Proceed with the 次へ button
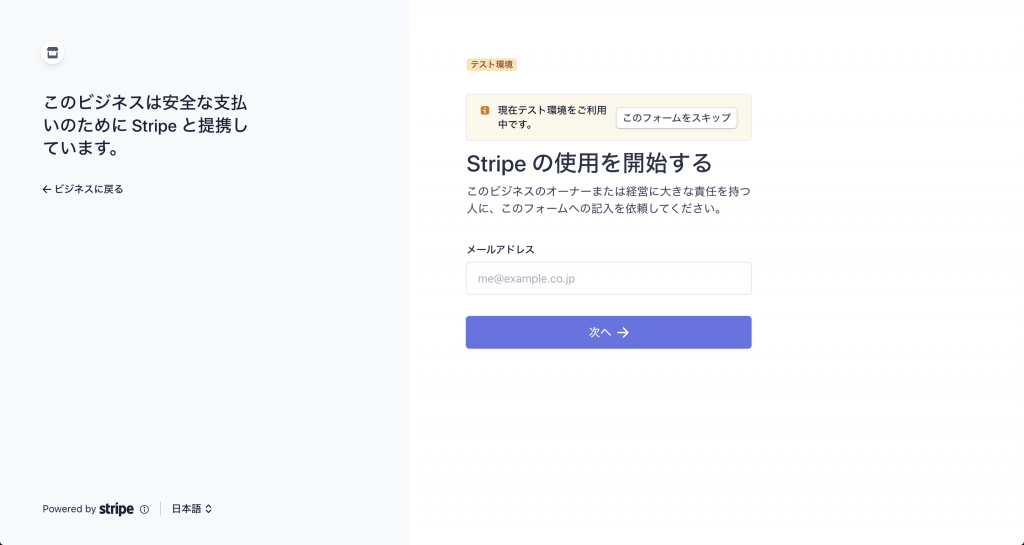The height and width of the screenshot is (545, 1024). coord(609,332)
